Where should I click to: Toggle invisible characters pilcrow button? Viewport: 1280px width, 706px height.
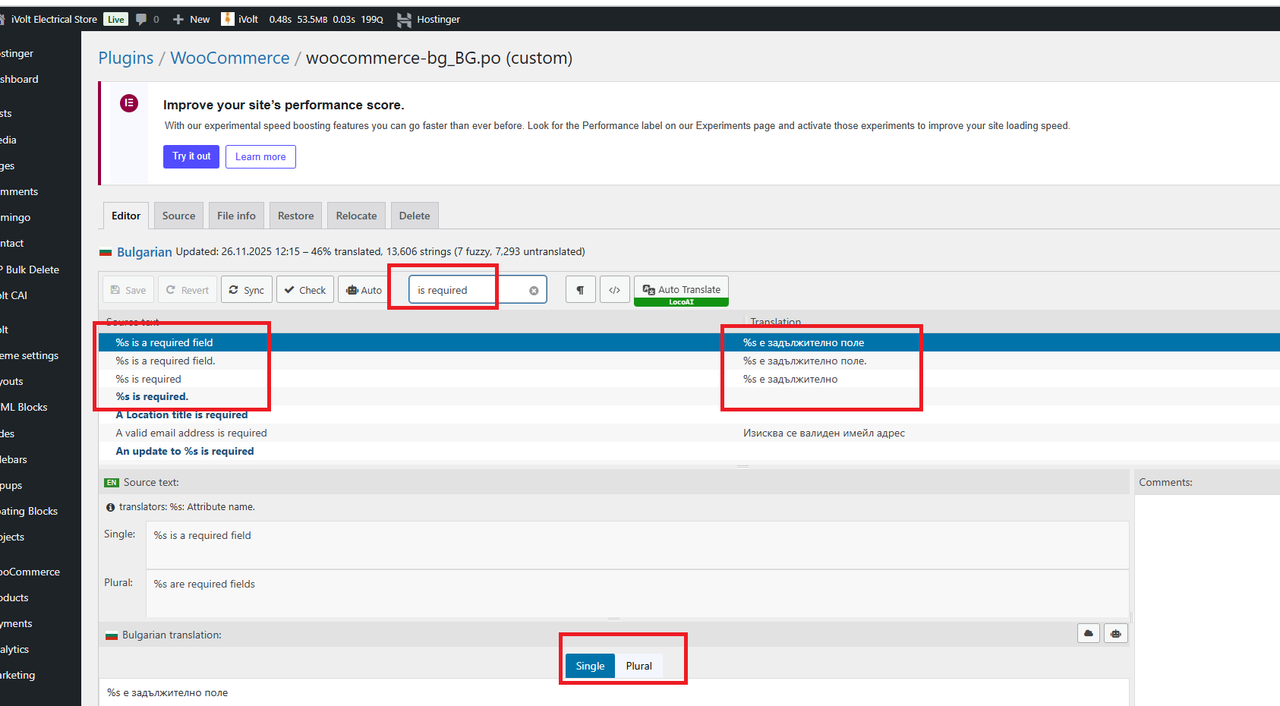tap(580, 290)
